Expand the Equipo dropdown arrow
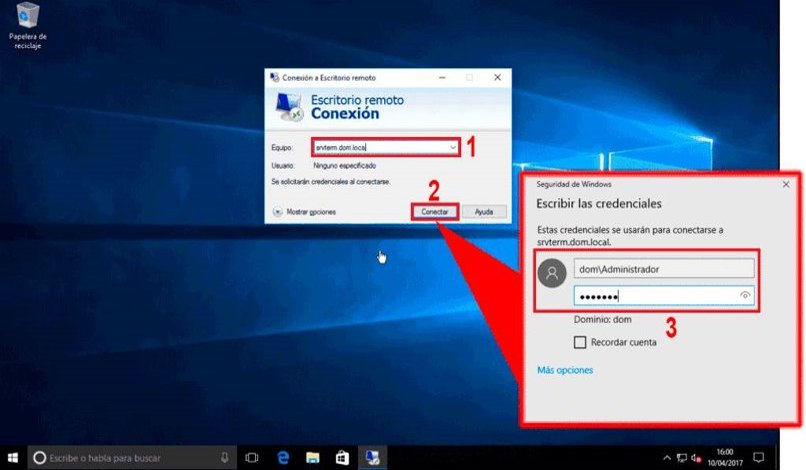This screenshot has width=806, height=470. (x=453, y=148)
